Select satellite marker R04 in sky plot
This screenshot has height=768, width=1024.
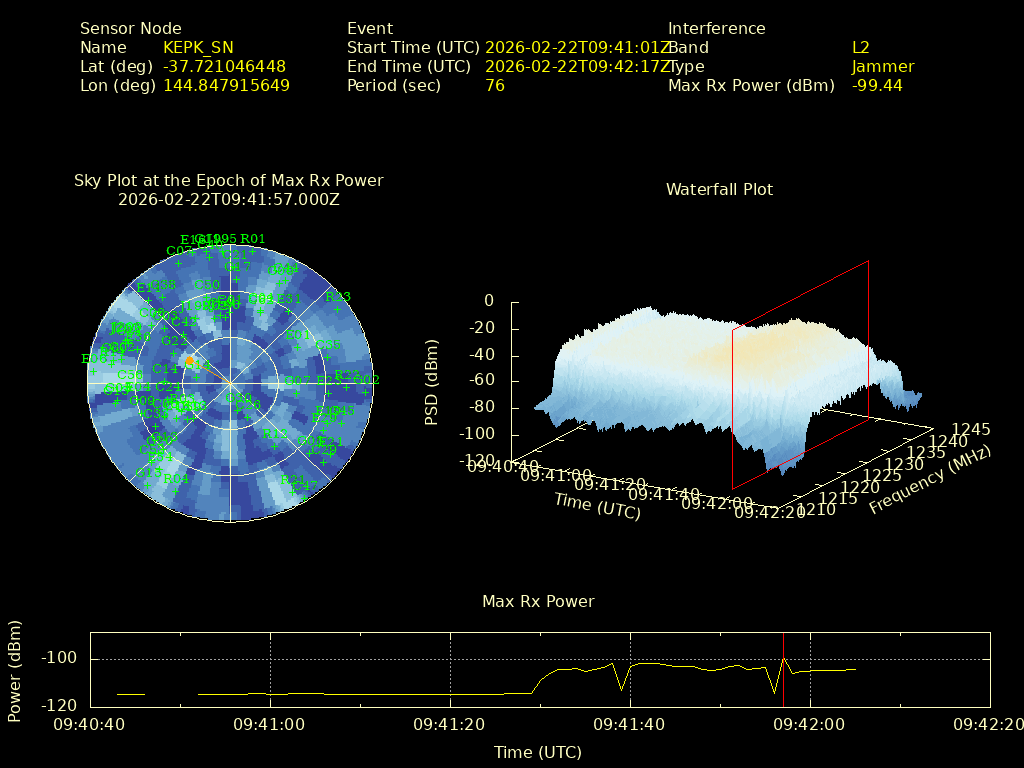click(176, 480)
